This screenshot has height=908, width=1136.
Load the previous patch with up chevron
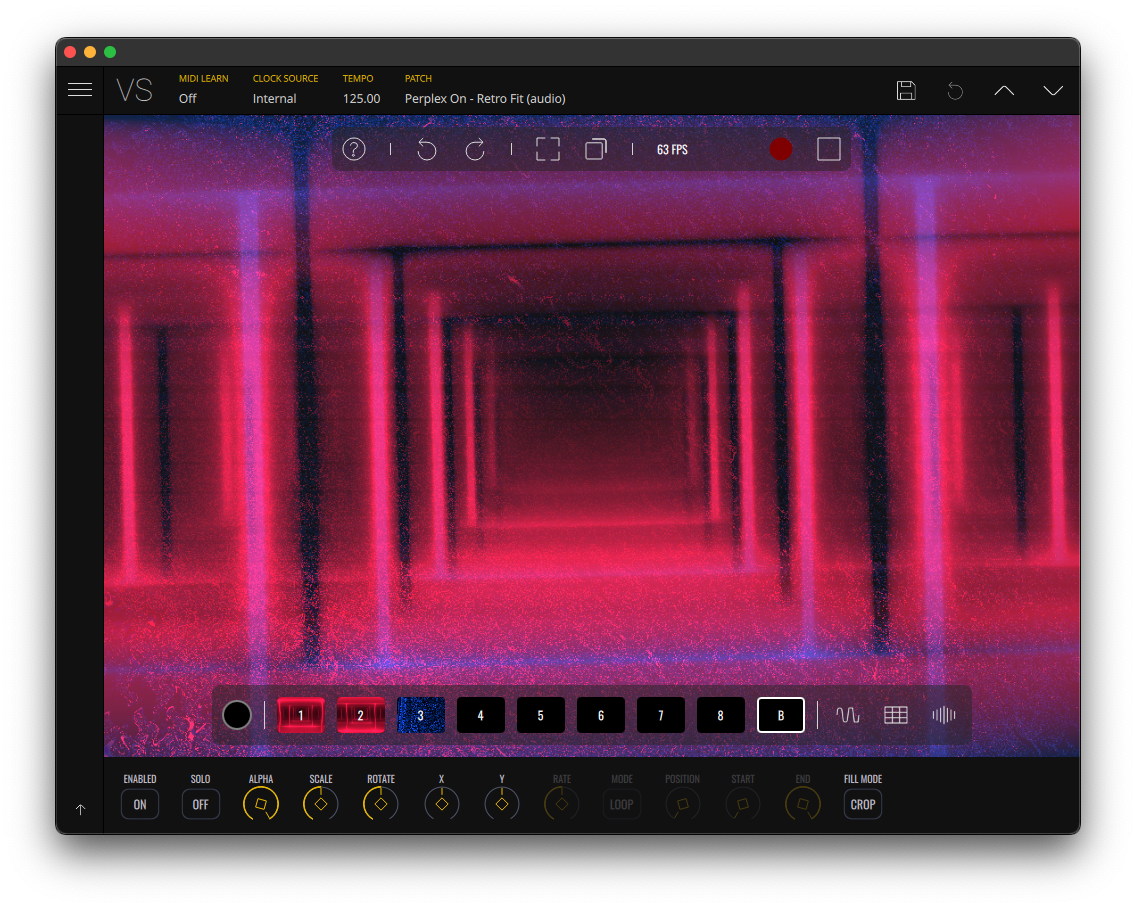click(x=1004, y=91)
